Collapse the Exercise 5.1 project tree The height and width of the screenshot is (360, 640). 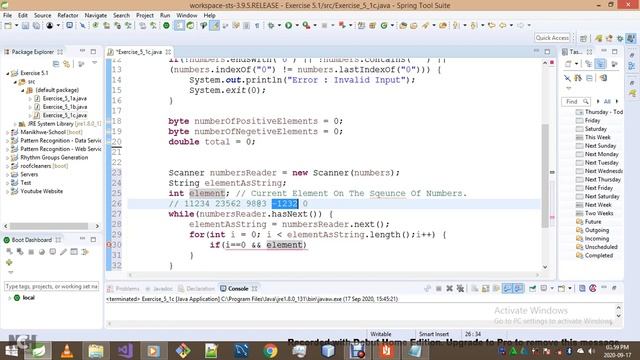point(8,73)
